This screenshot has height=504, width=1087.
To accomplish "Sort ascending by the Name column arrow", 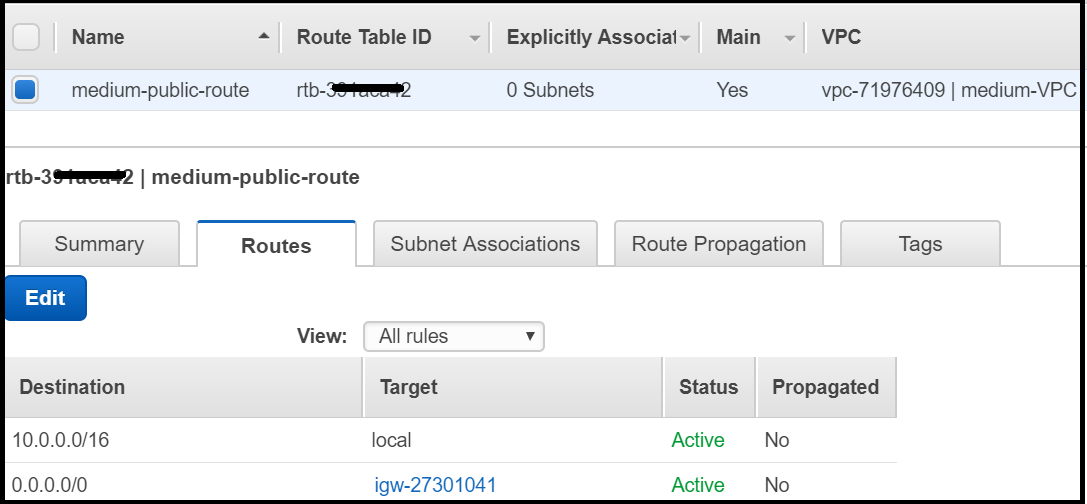I will (x=264, y=37).
